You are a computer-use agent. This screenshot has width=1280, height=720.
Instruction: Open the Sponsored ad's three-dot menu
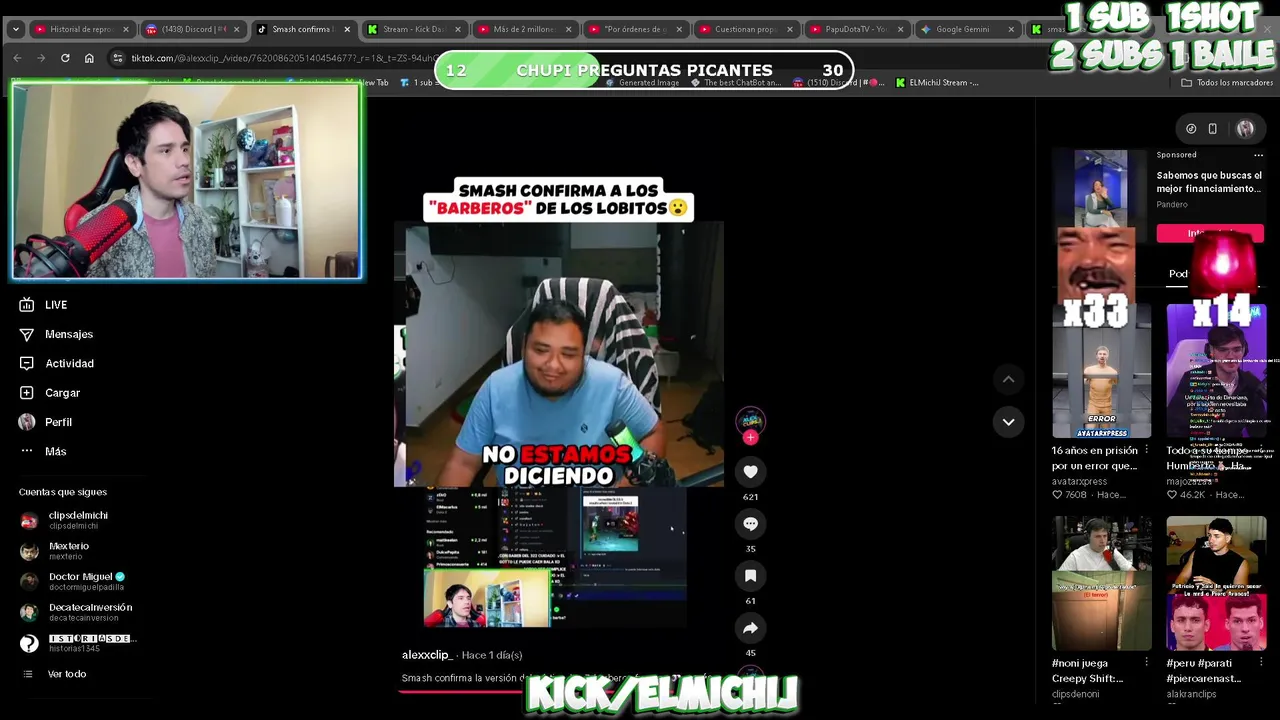tap(1258, 155)
